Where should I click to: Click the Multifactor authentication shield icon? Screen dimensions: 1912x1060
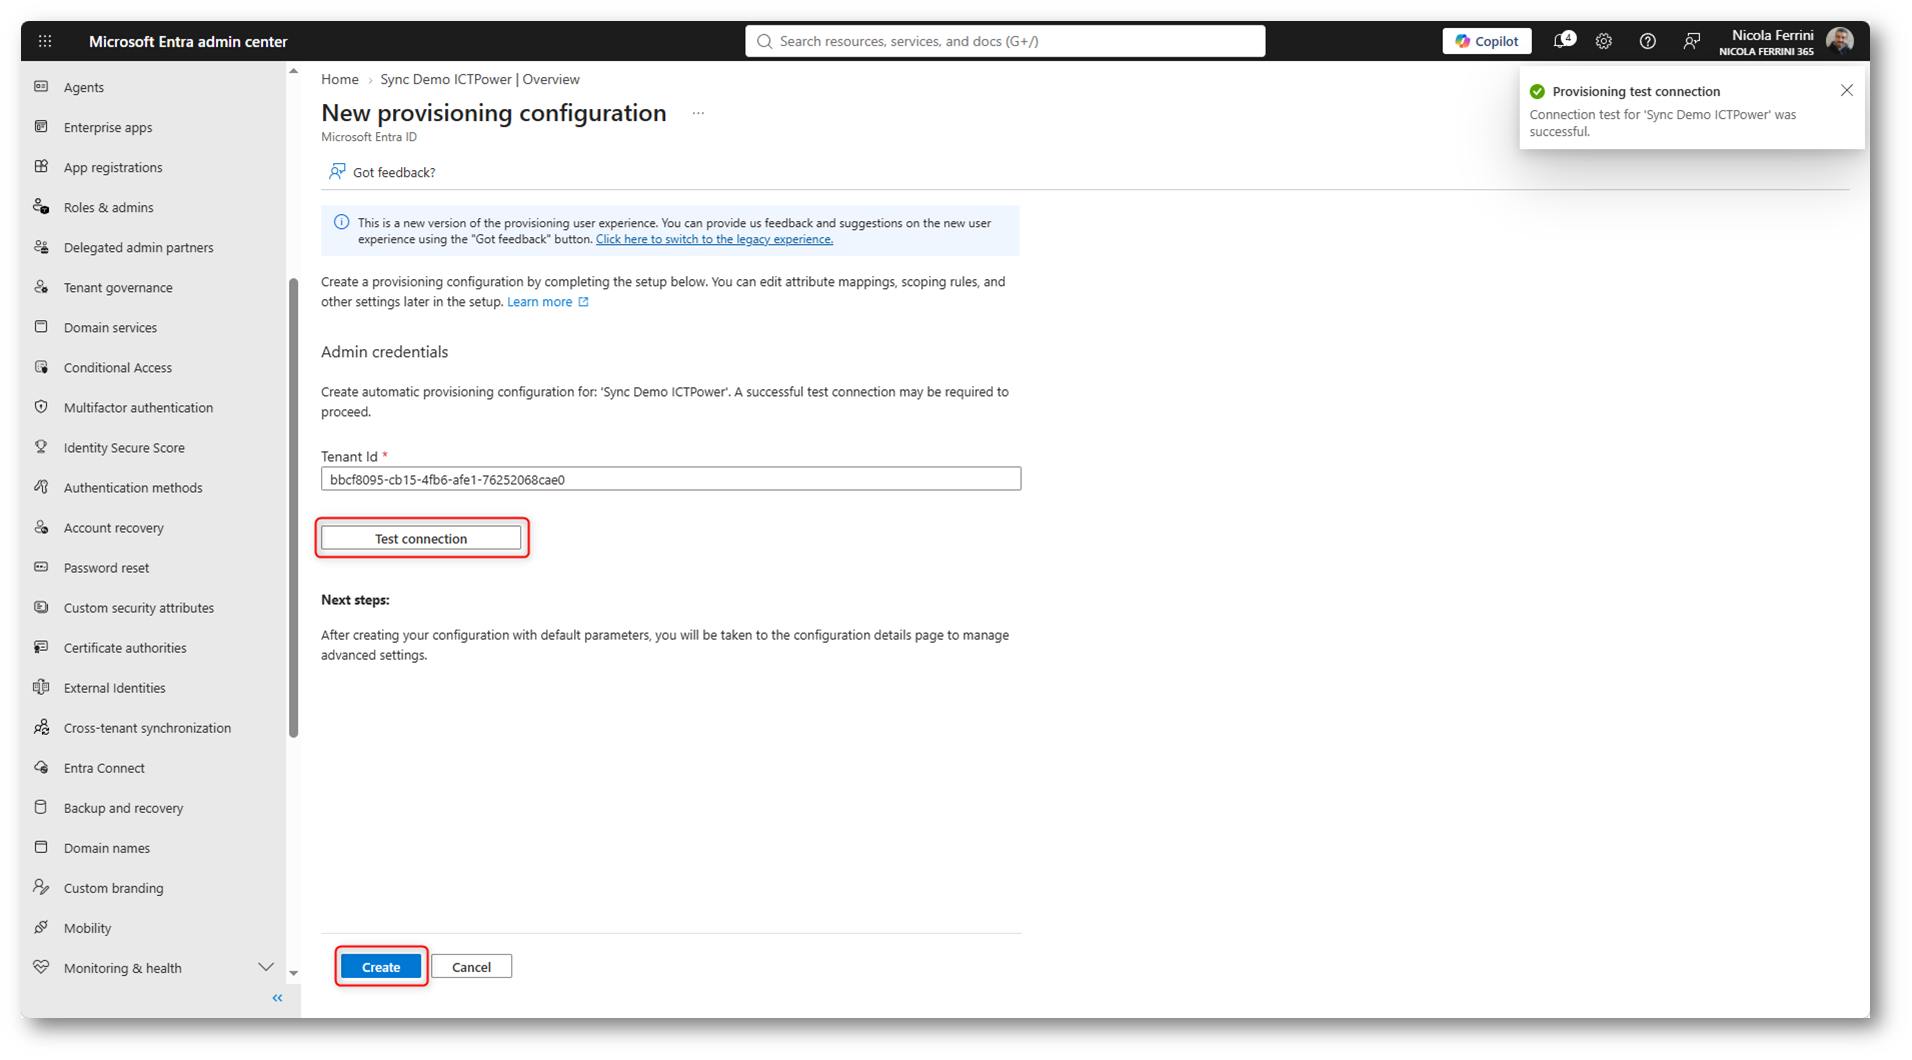click(x=41, y=407)
